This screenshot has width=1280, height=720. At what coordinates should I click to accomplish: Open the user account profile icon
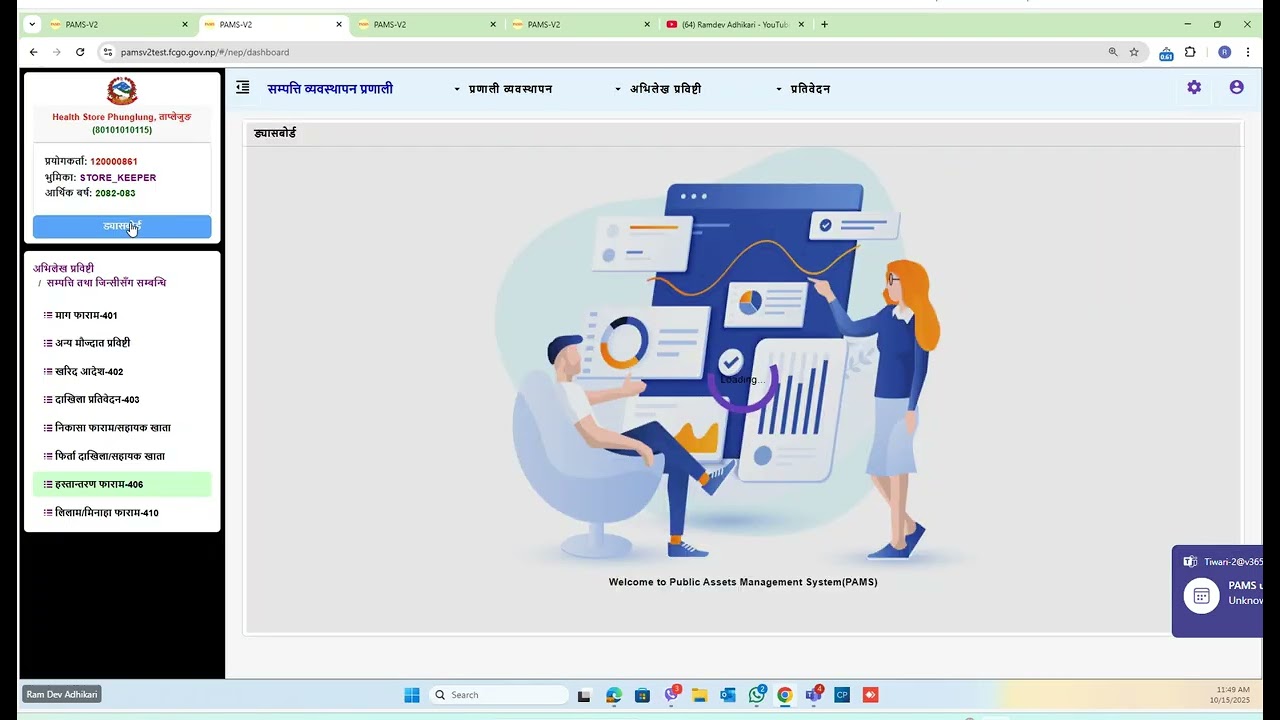[1236, 87]
